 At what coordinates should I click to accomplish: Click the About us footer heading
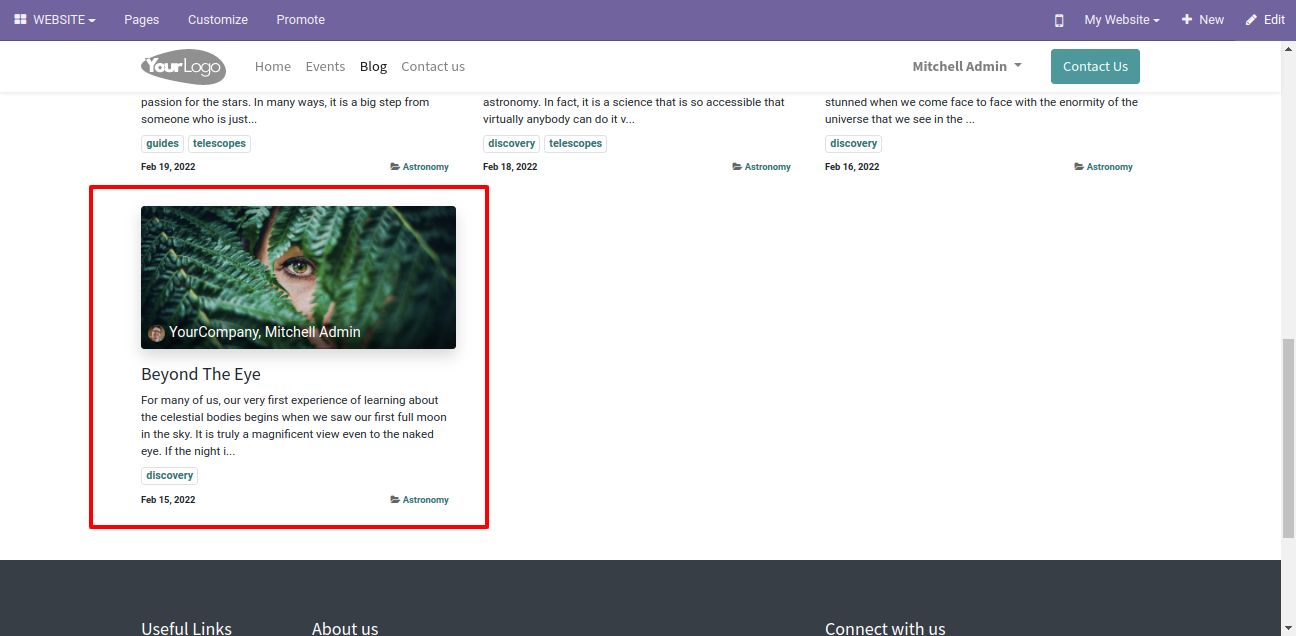coord(345,628)
